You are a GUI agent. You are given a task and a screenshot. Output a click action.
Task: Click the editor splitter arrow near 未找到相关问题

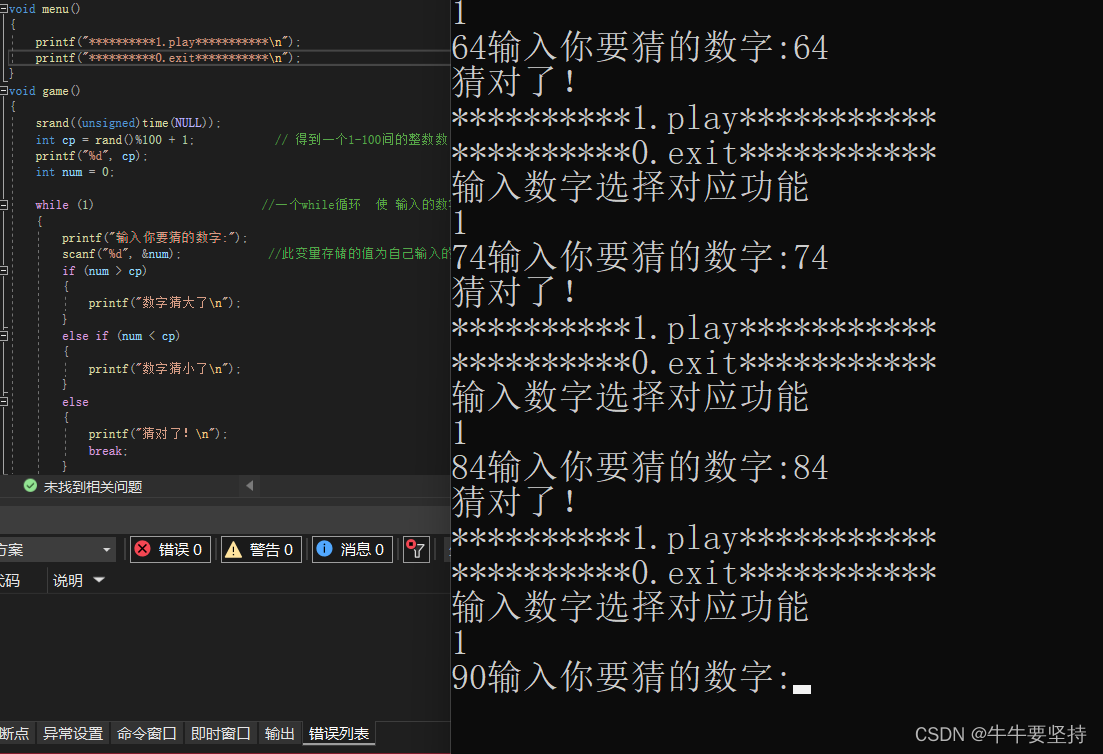click(249, 485)
